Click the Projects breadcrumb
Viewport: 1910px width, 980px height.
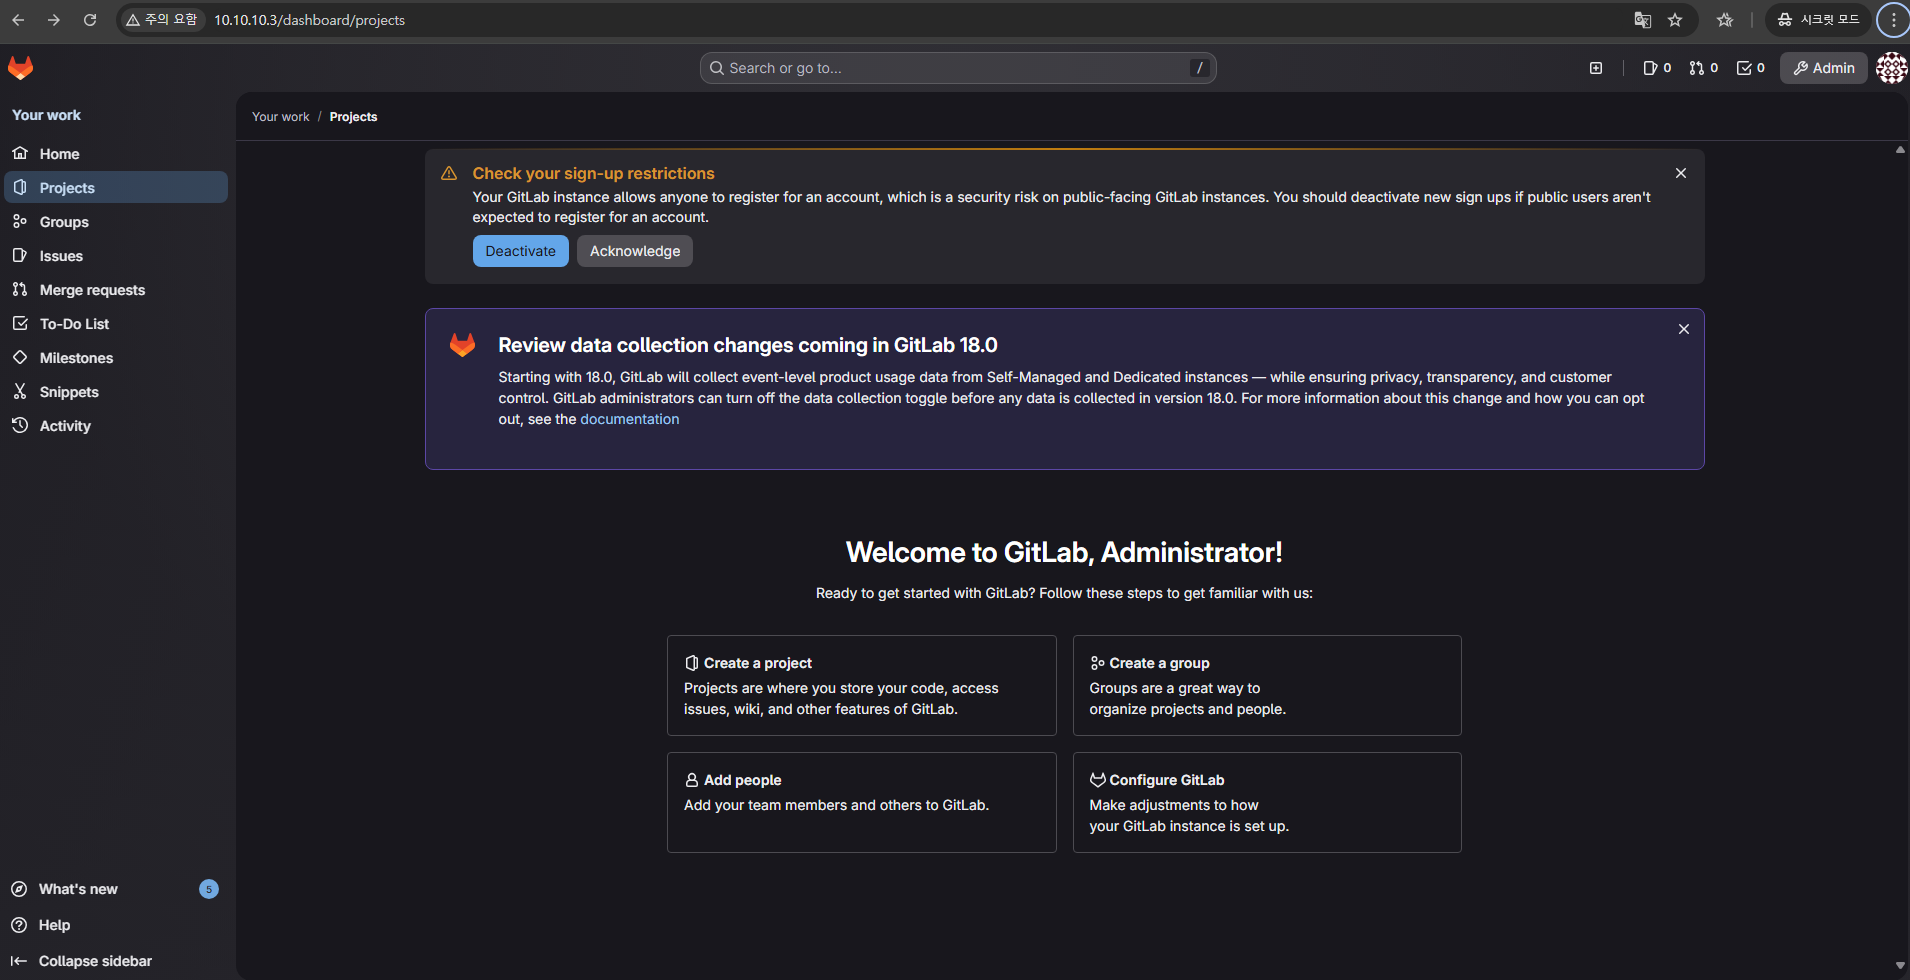(354, 117)
